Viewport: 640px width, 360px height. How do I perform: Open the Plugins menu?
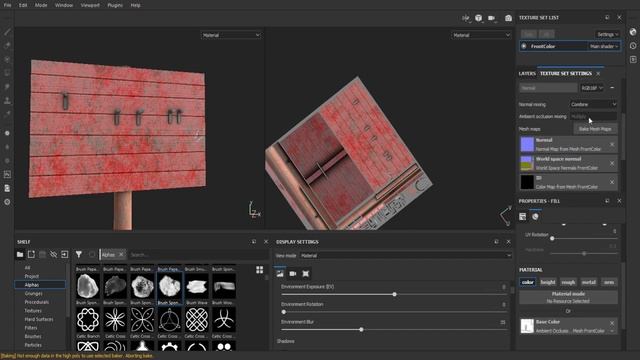click(115, 5)
